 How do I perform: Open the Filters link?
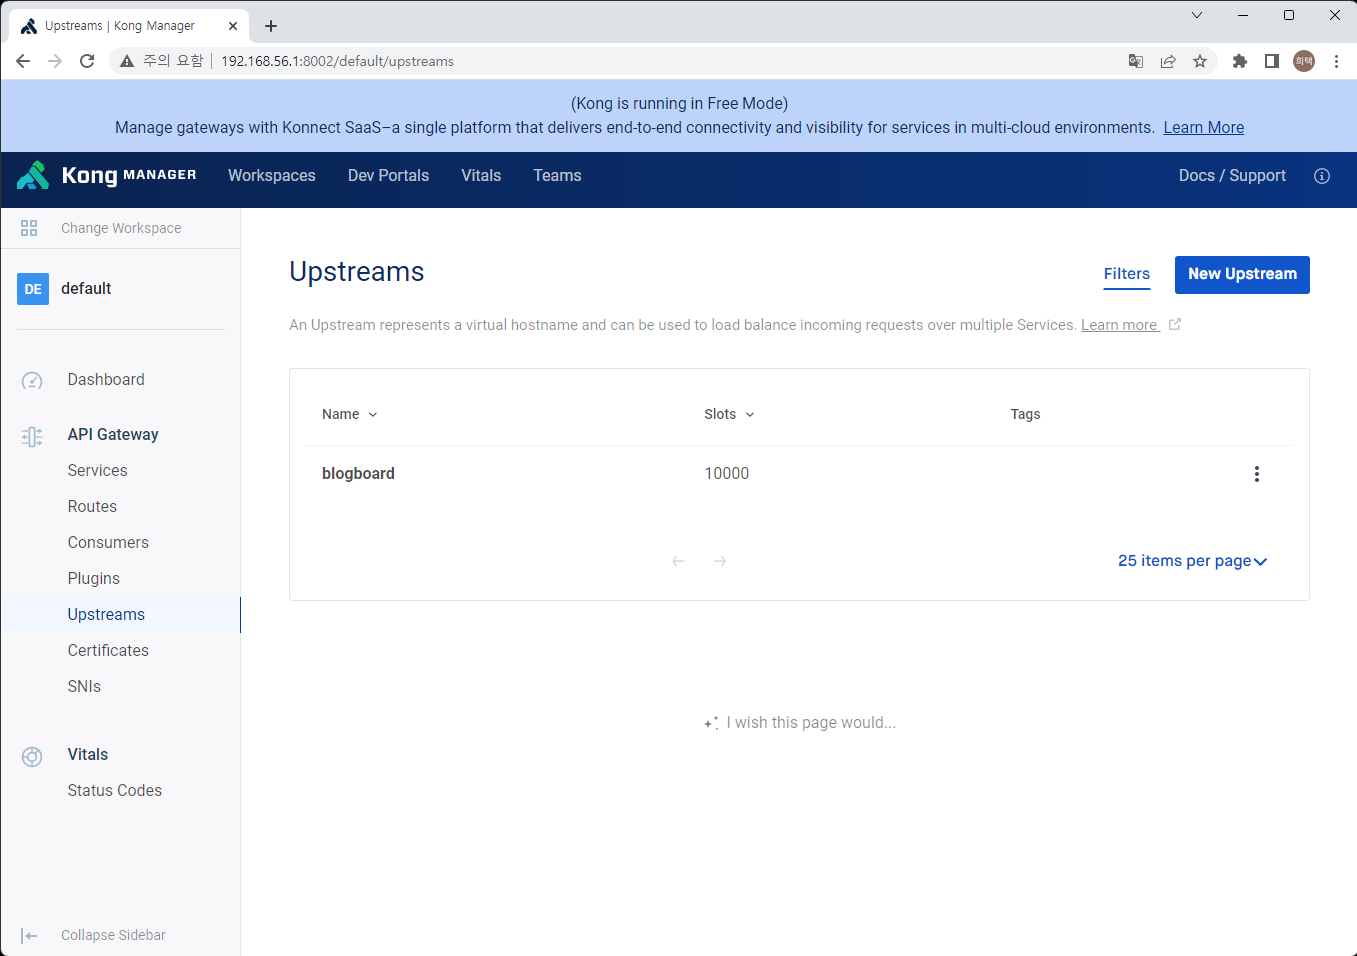pyautogui.click(x=1127, y=274)
